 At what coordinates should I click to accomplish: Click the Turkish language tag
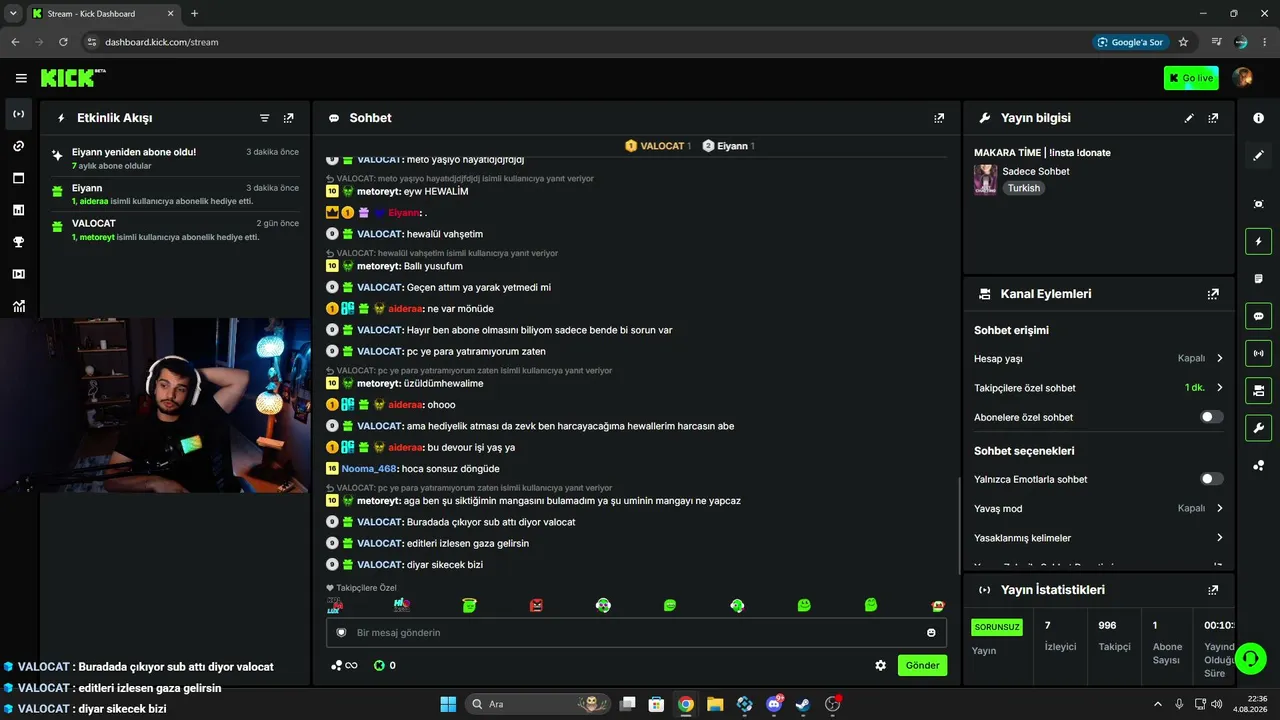(1024, 188)
